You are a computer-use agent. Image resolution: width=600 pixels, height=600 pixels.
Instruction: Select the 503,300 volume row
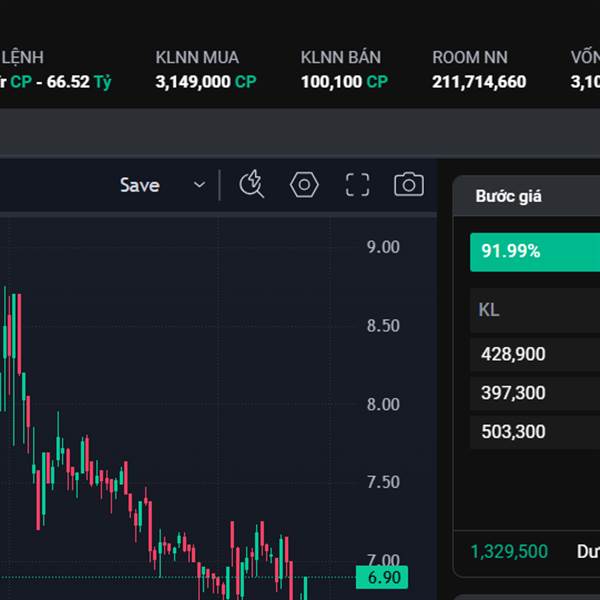[512, 432]
